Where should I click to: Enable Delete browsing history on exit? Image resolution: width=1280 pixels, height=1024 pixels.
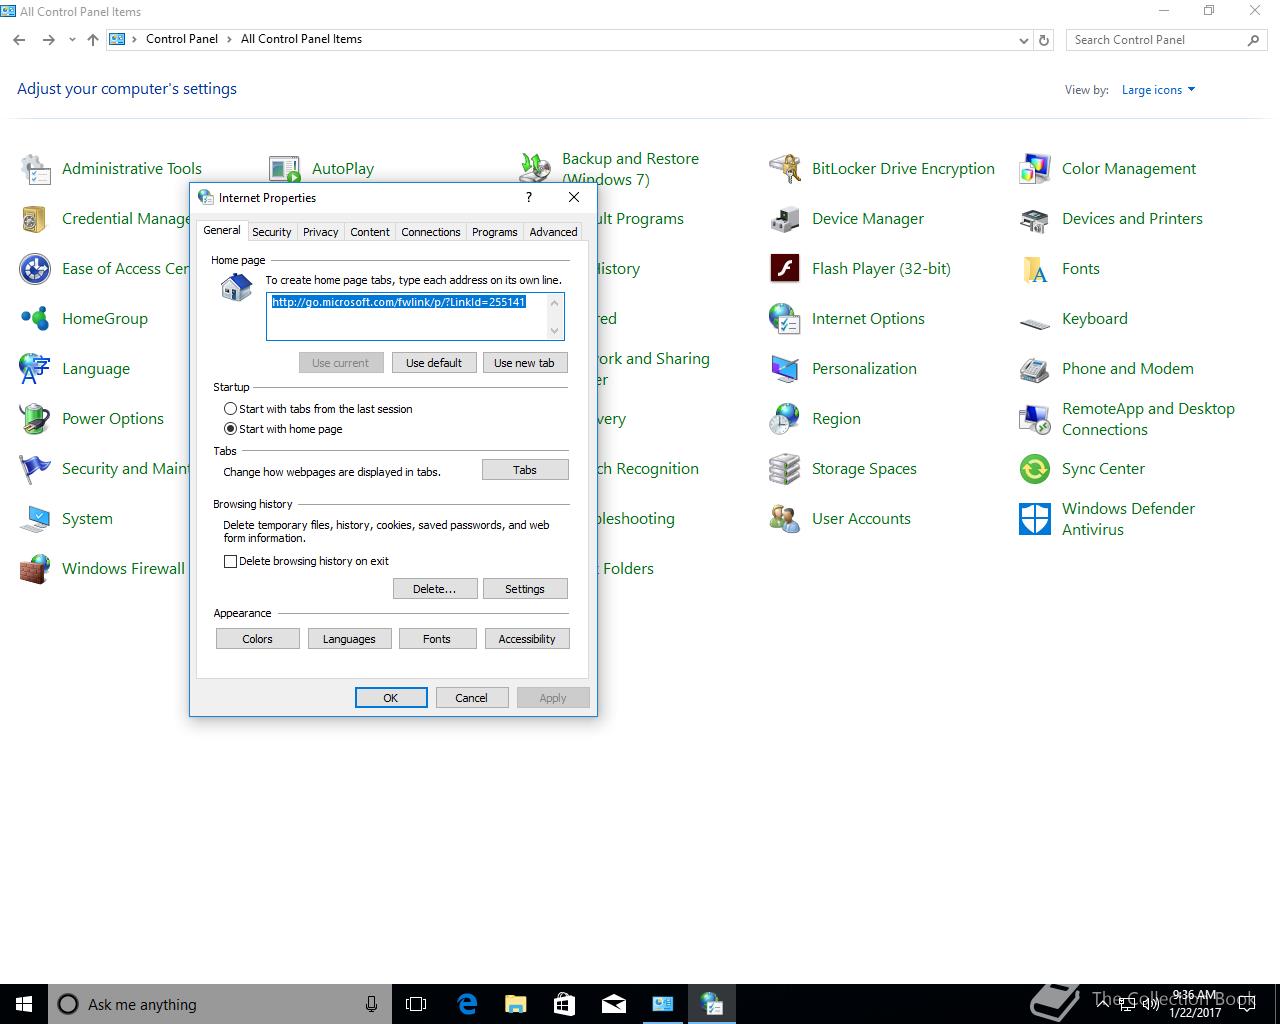click(231, 561)
